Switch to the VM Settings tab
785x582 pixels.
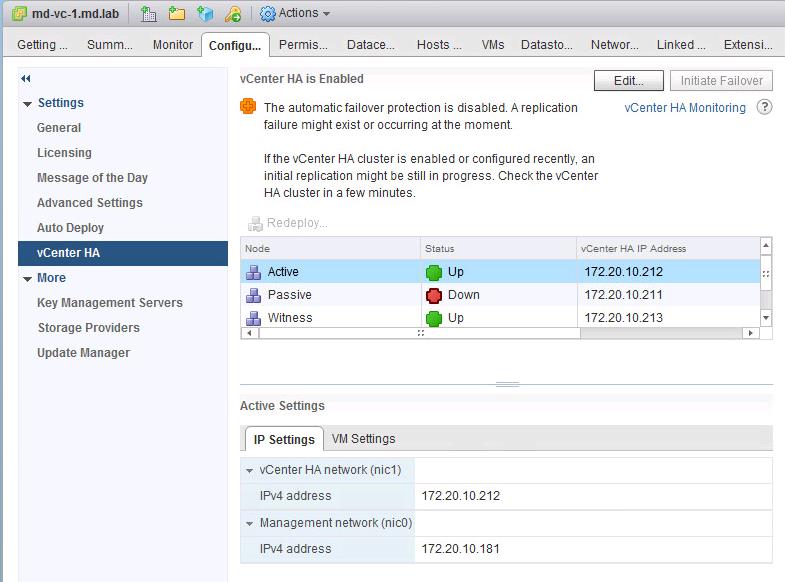(x=363, y=439)
